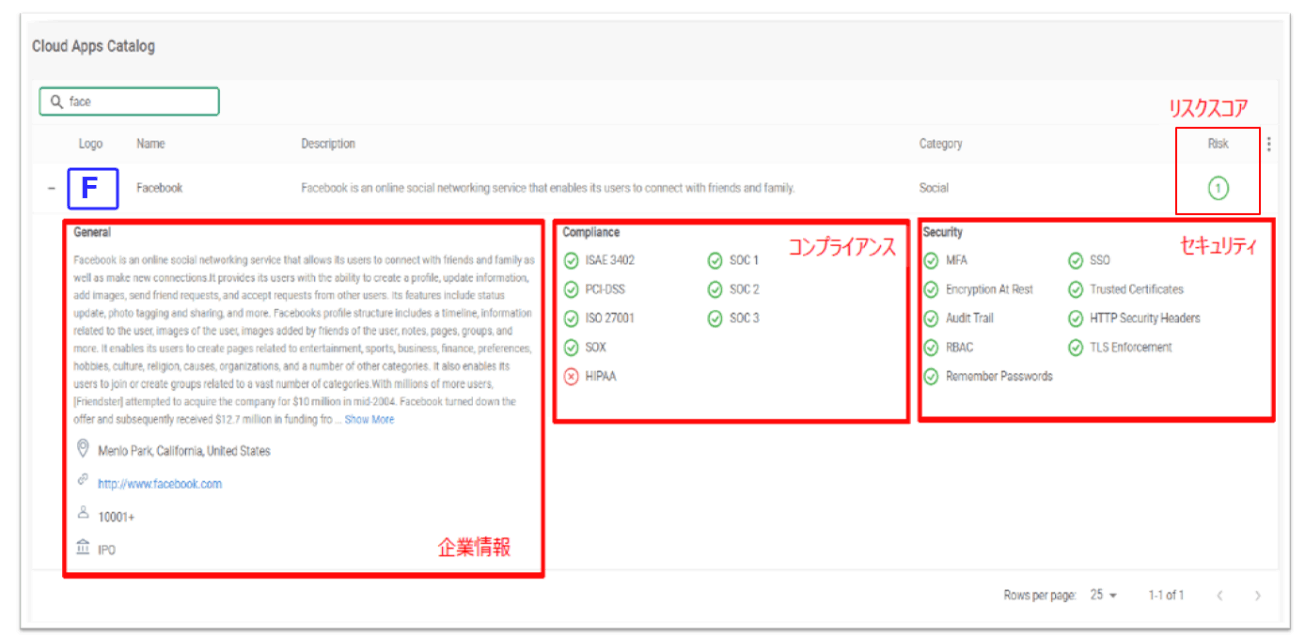Screen dimensions: 1305x636
Task: Click the ISO 27001 check icon
Action: click(571, 319)
